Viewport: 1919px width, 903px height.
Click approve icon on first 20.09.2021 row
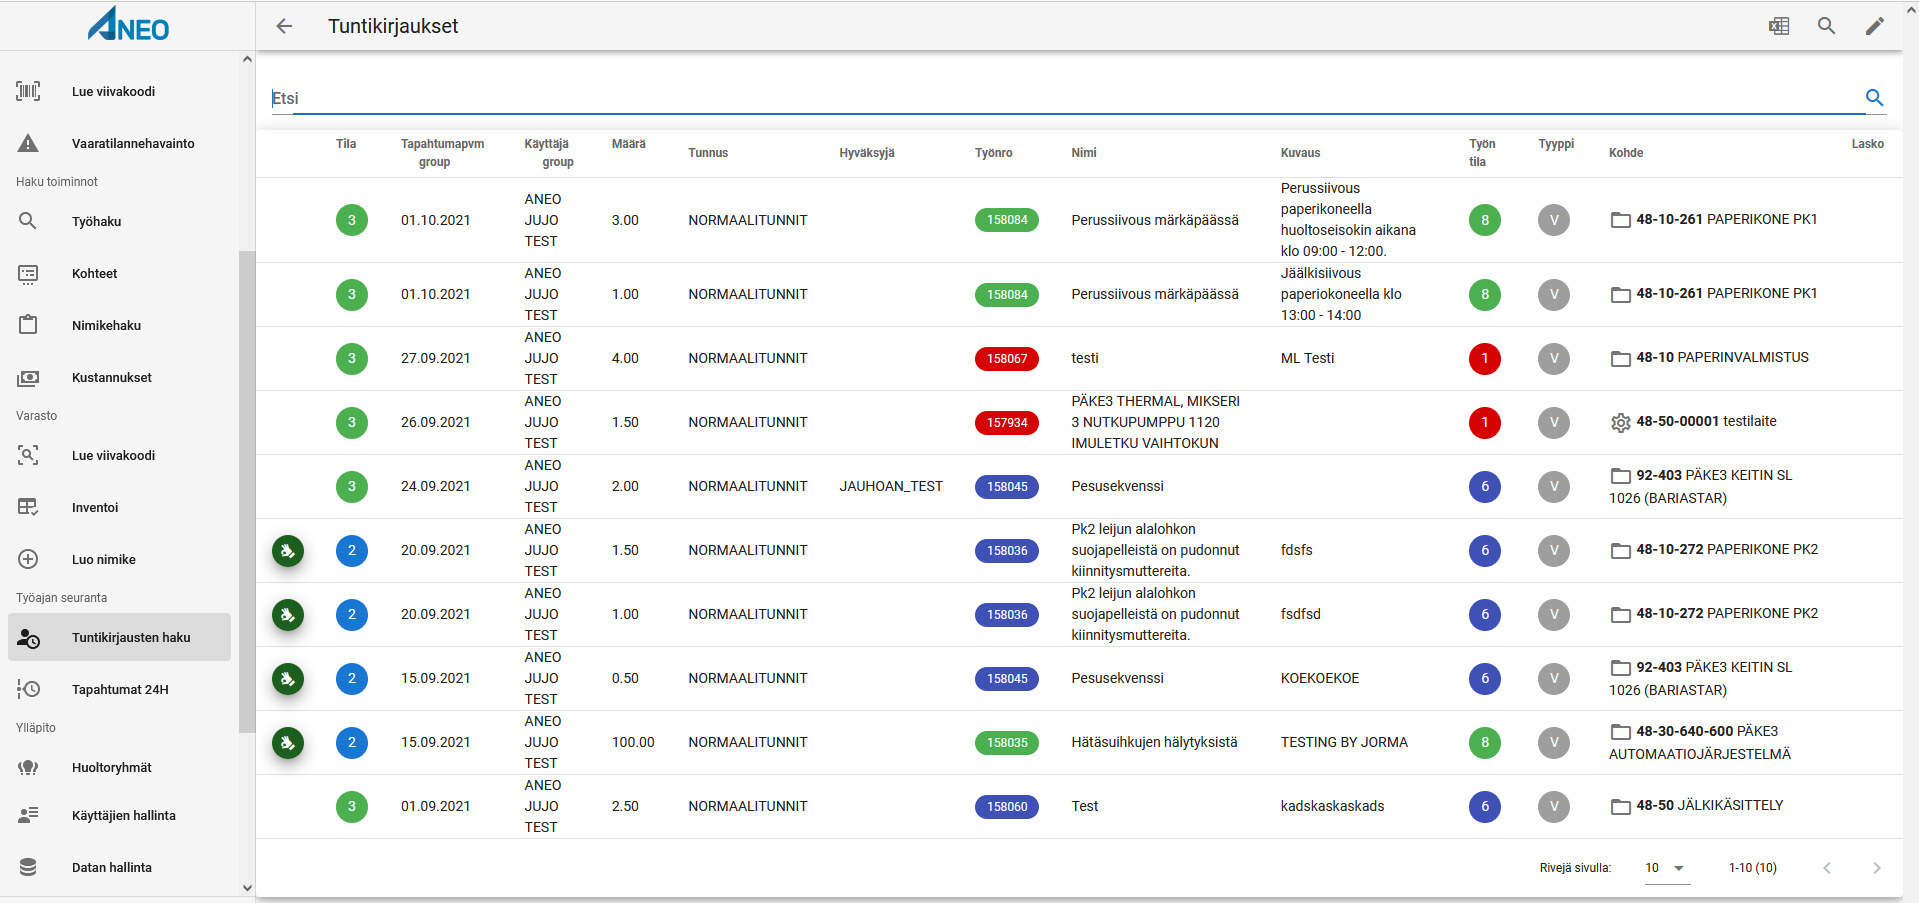coord(288,550)
